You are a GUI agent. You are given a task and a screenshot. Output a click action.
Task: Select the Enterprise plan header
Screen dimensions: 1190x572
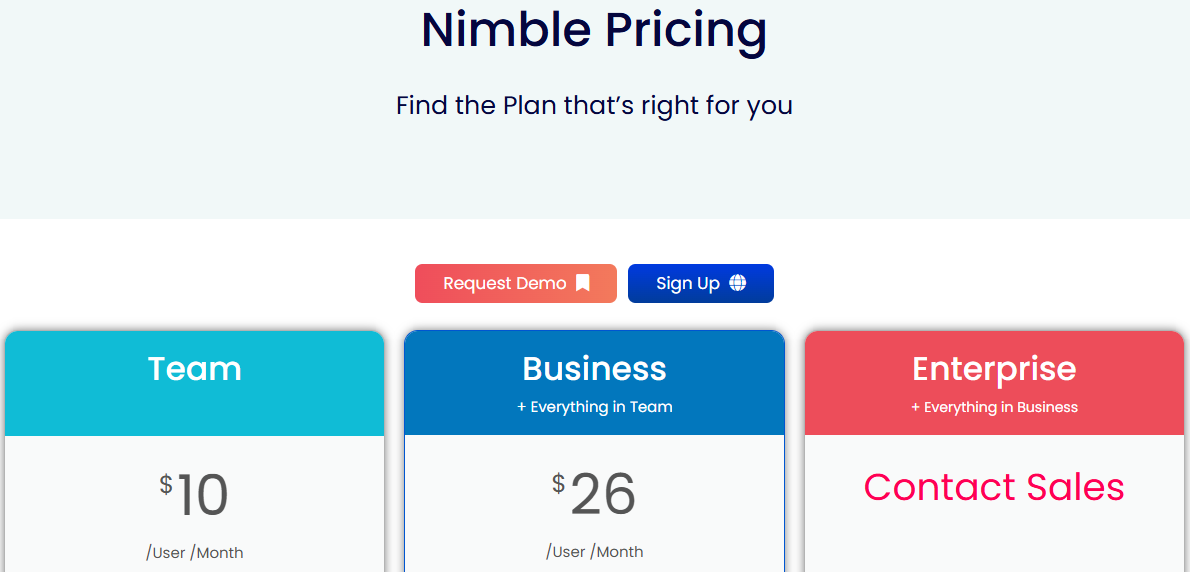(994, 383)
